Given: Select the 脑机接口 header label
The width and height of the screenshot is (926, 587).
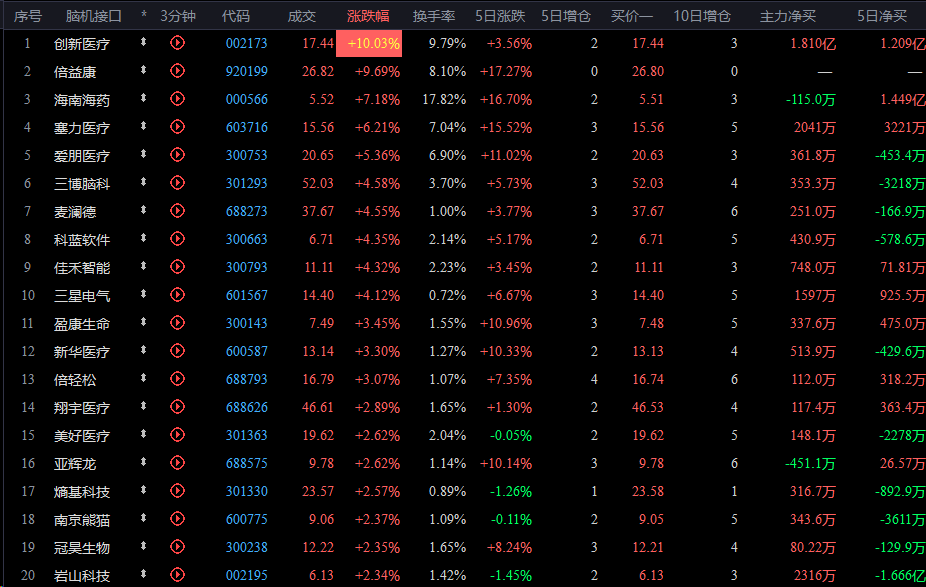Looking at the screenshot, I should tap(93, 16).
